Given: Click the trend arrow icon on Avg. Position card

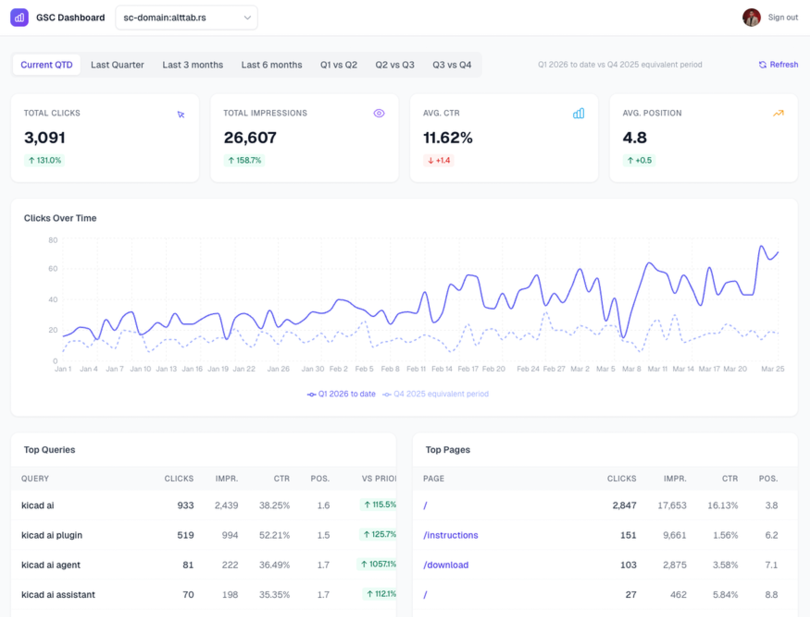Looking at the screenshot, I should coord(778,114).
